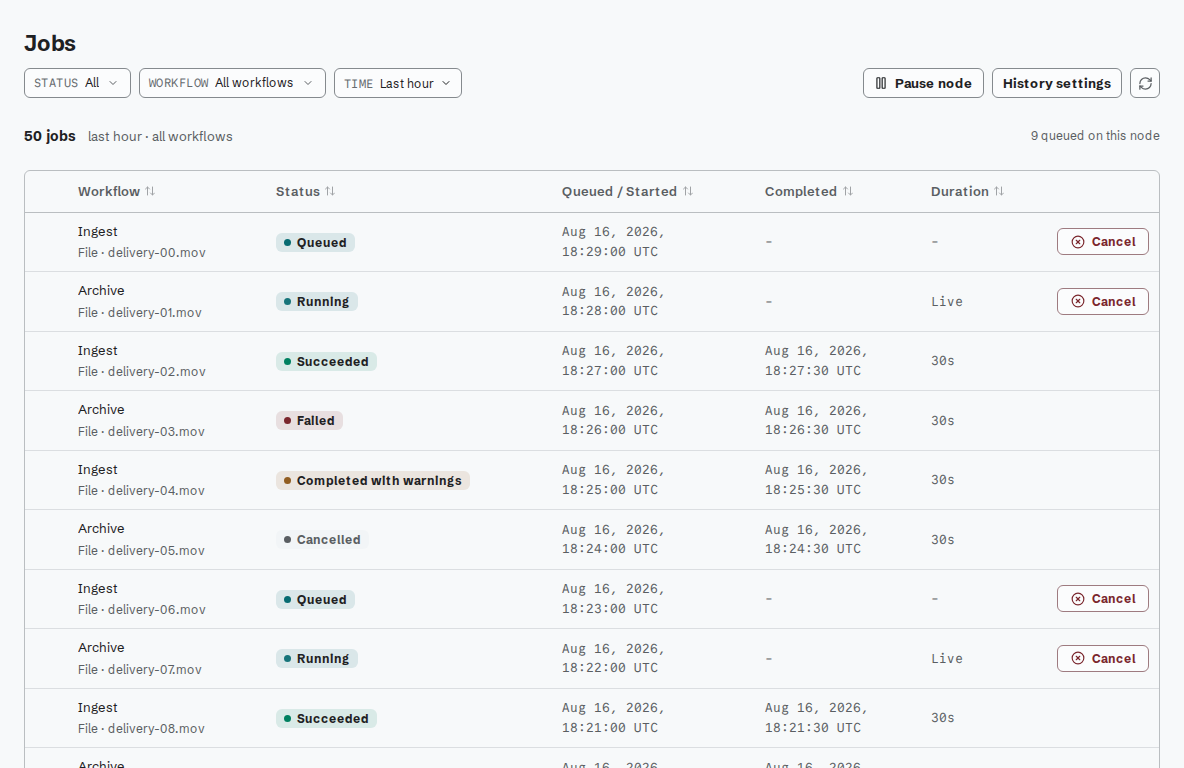The image size is (1184, 768).
Task: Click Succeeded status for delivery-02.mov
Action: tap(326, 362)
